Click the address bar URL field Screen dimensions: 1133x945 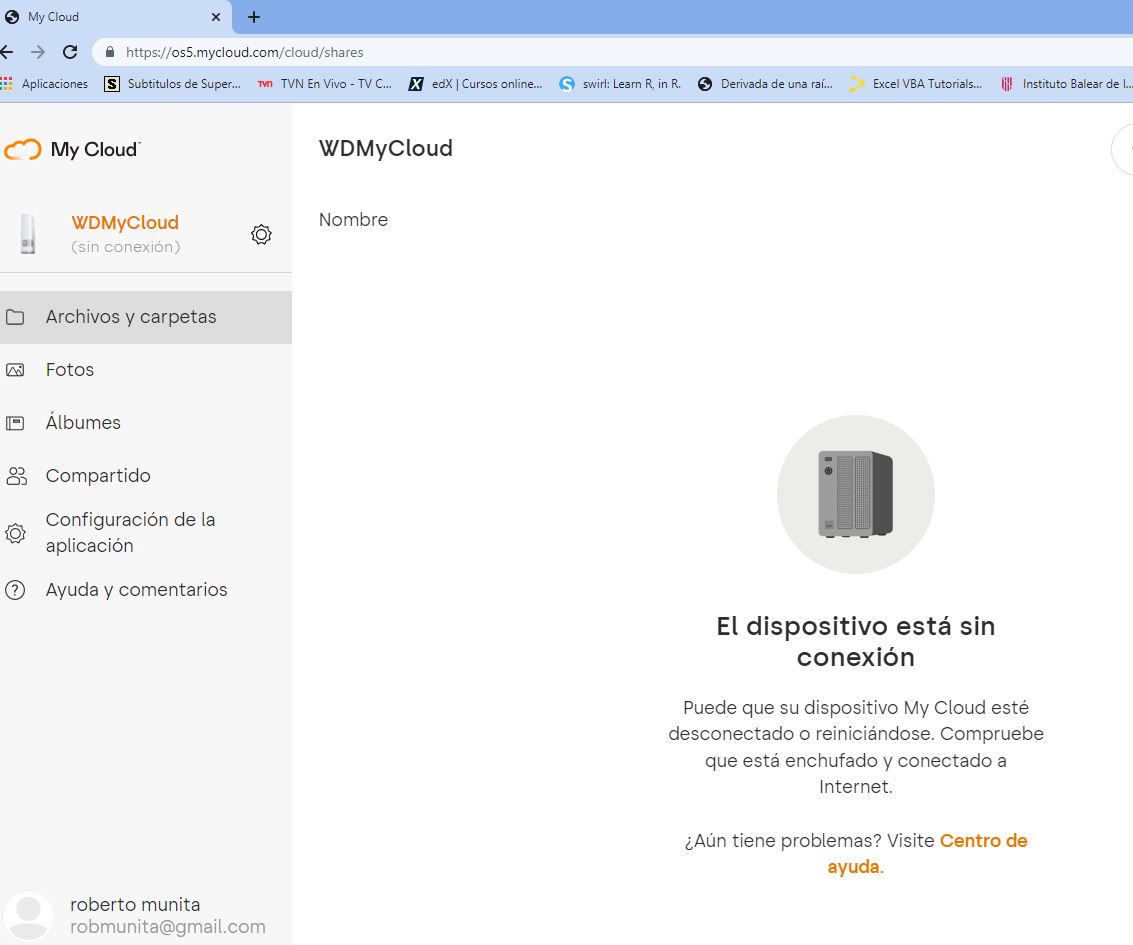pyautogui.click(x=614, y=52)
